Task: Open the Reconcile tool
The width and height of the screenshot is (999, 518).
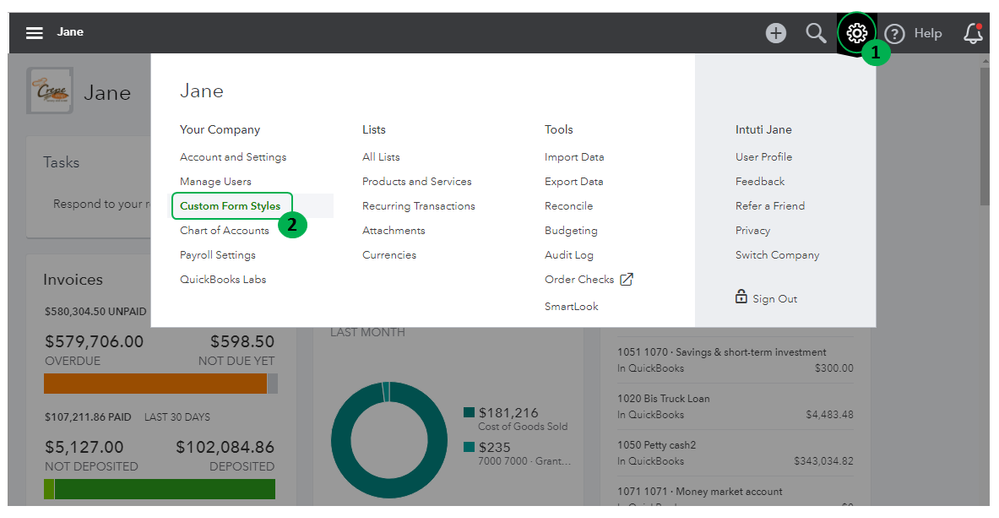Action: click(x=568, y=206)
